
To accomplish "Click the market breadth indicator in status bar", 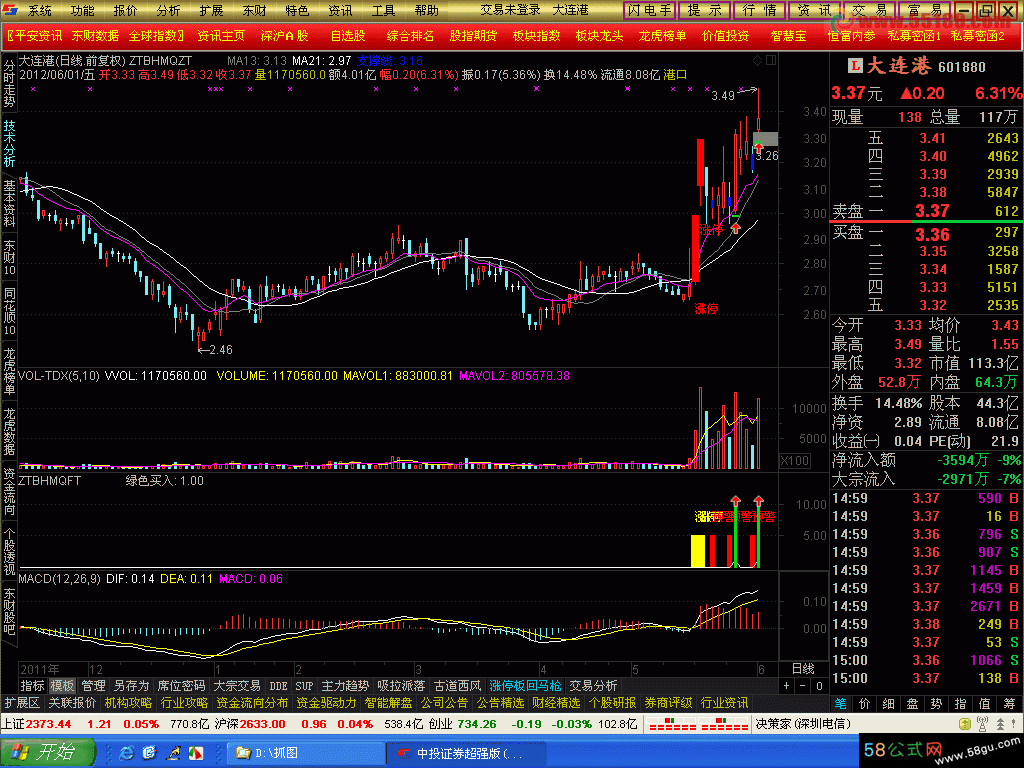I will 698,724.
